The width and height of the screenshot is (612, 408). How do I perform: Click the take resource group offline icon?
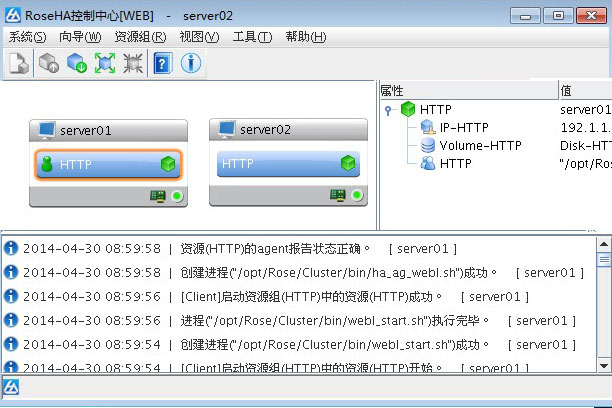76,63
